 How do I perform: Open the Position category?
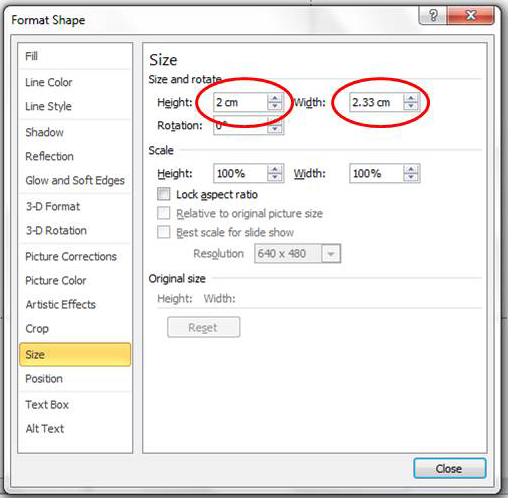click(x=75, y=378)
